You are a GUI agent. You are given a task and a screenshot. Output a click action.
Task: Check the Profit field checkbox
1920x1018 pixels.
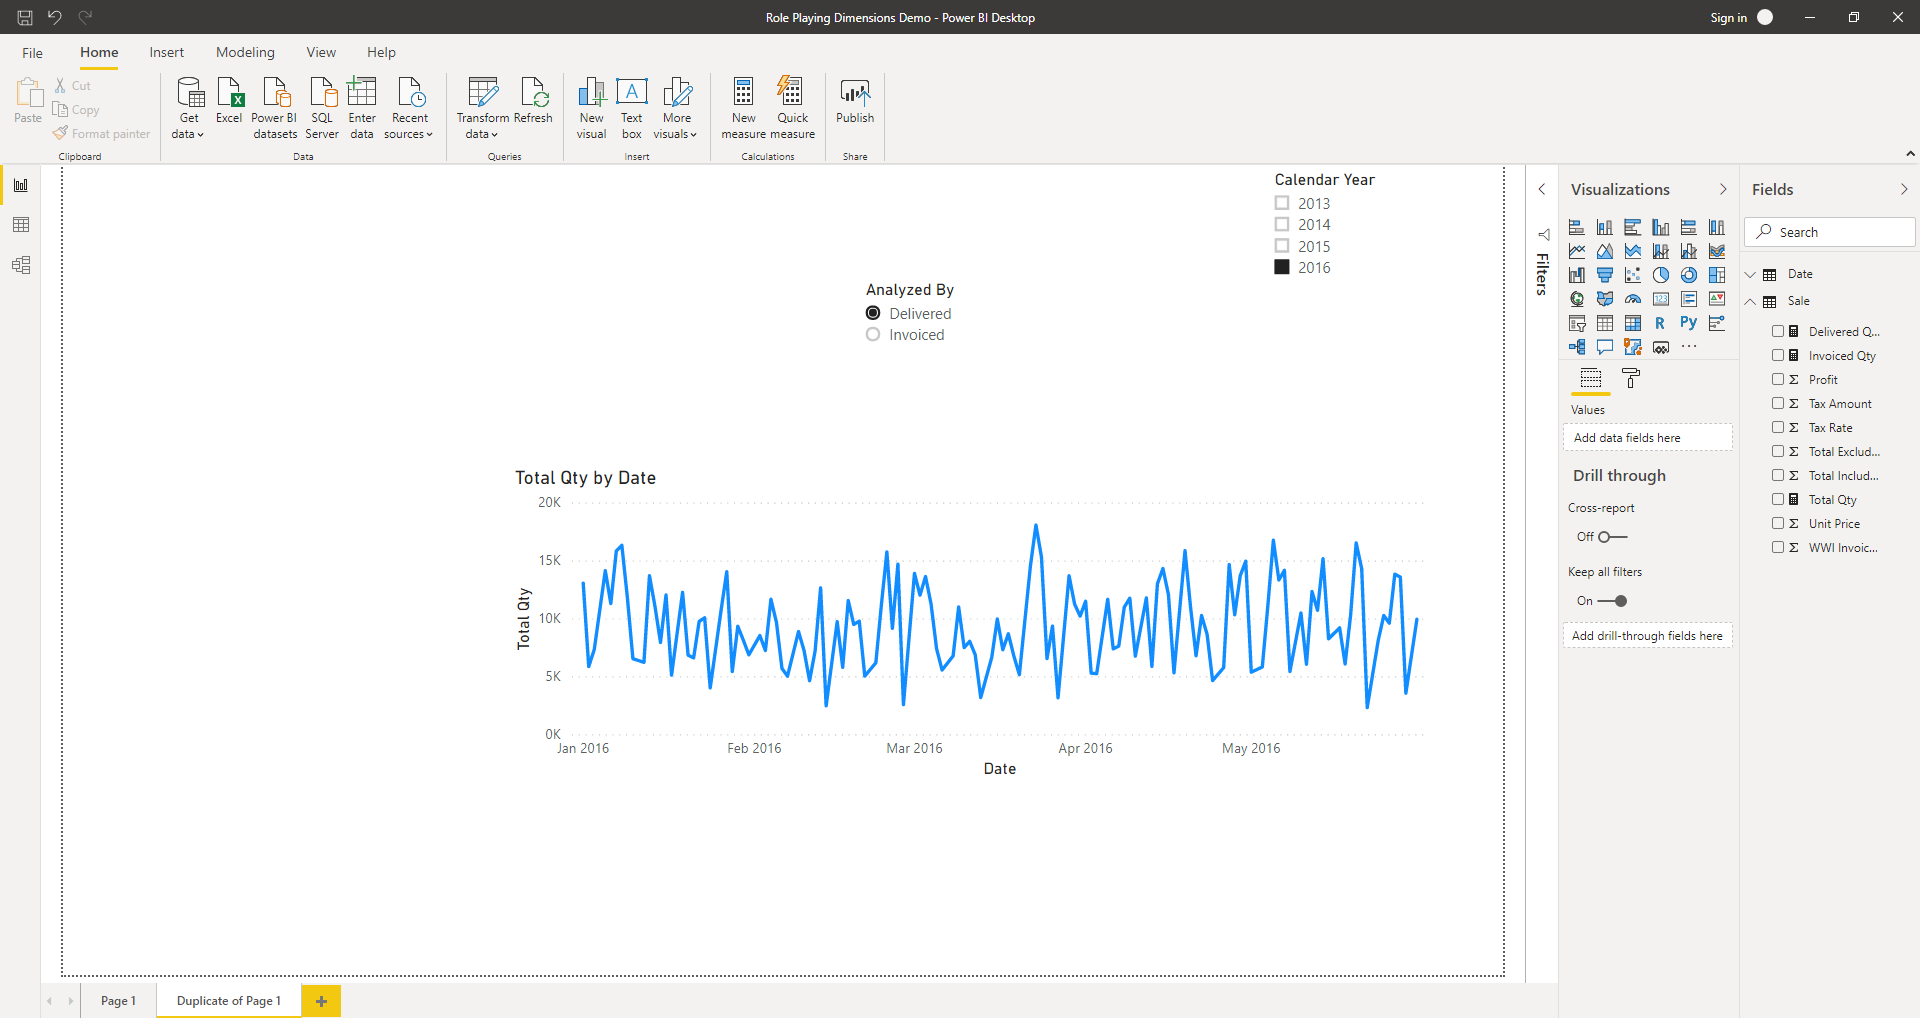pyautogui.click(x=1778, y=379)
